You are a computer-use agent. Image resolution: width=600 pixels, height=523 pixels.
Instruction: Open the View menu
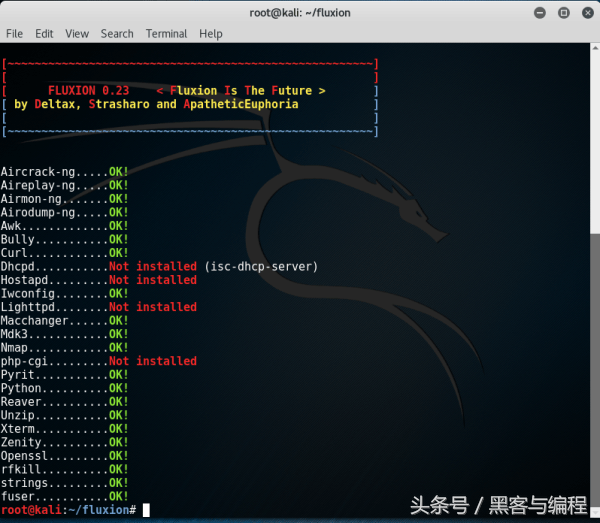77,34
